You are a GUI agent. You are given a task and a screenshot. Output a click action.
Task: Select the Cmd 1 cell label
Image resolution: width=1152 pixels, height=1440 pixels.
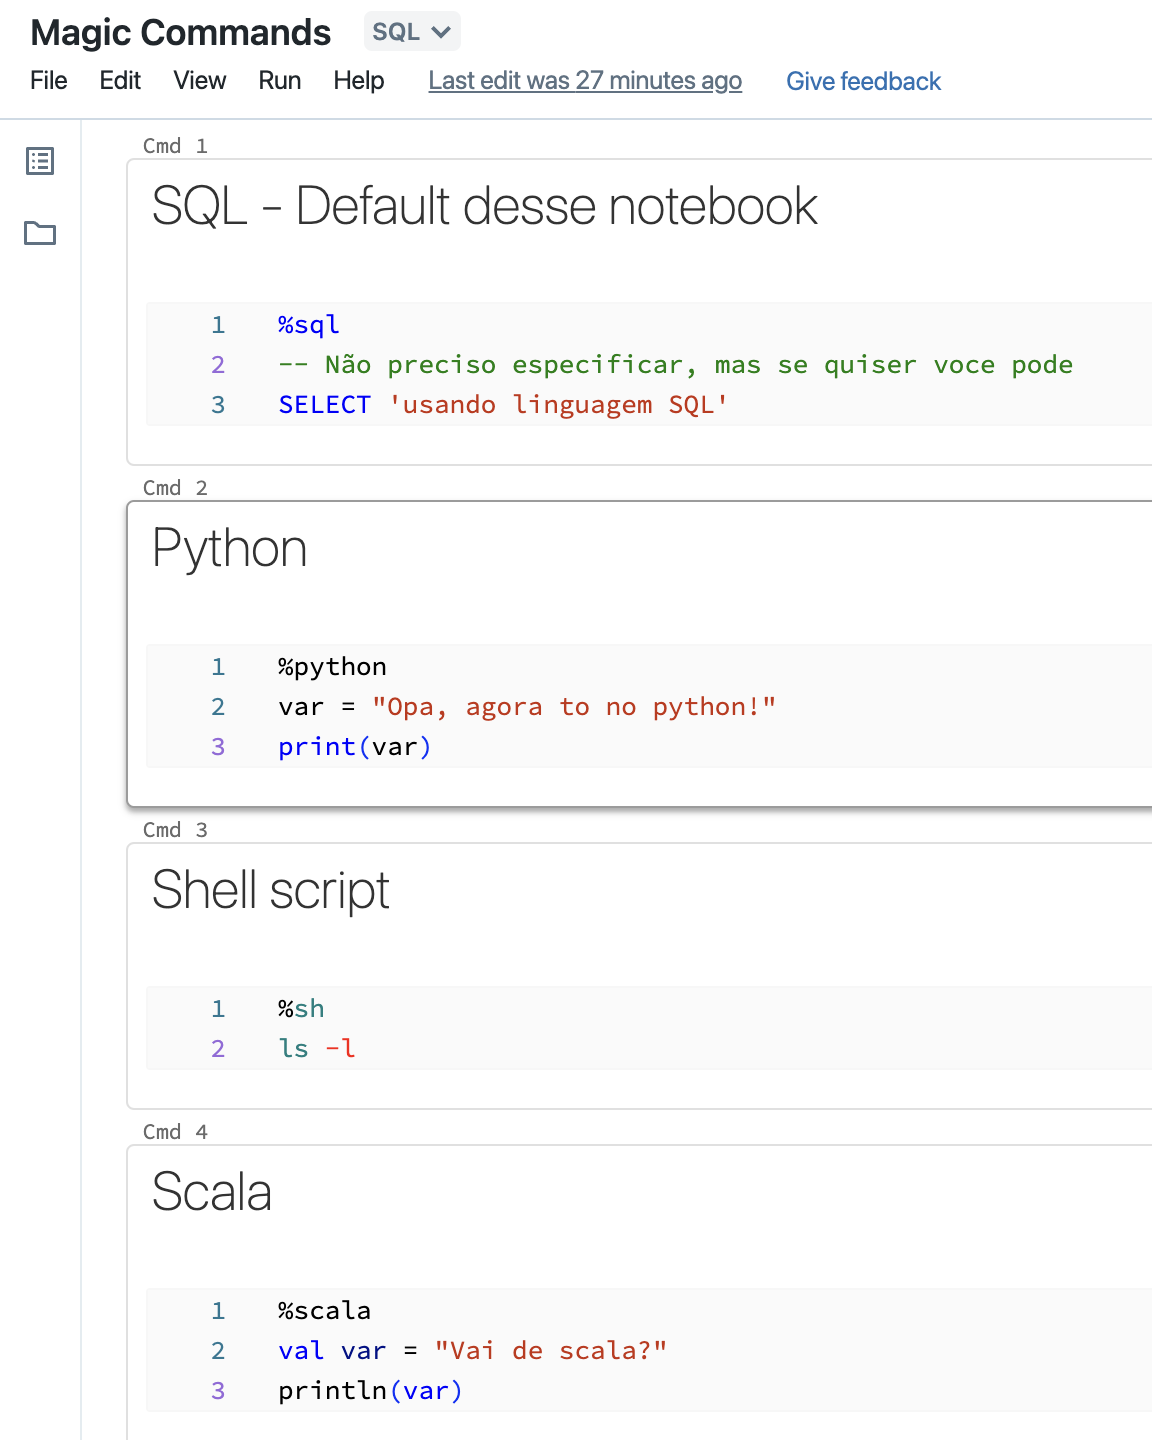click(x=175, y=146)
